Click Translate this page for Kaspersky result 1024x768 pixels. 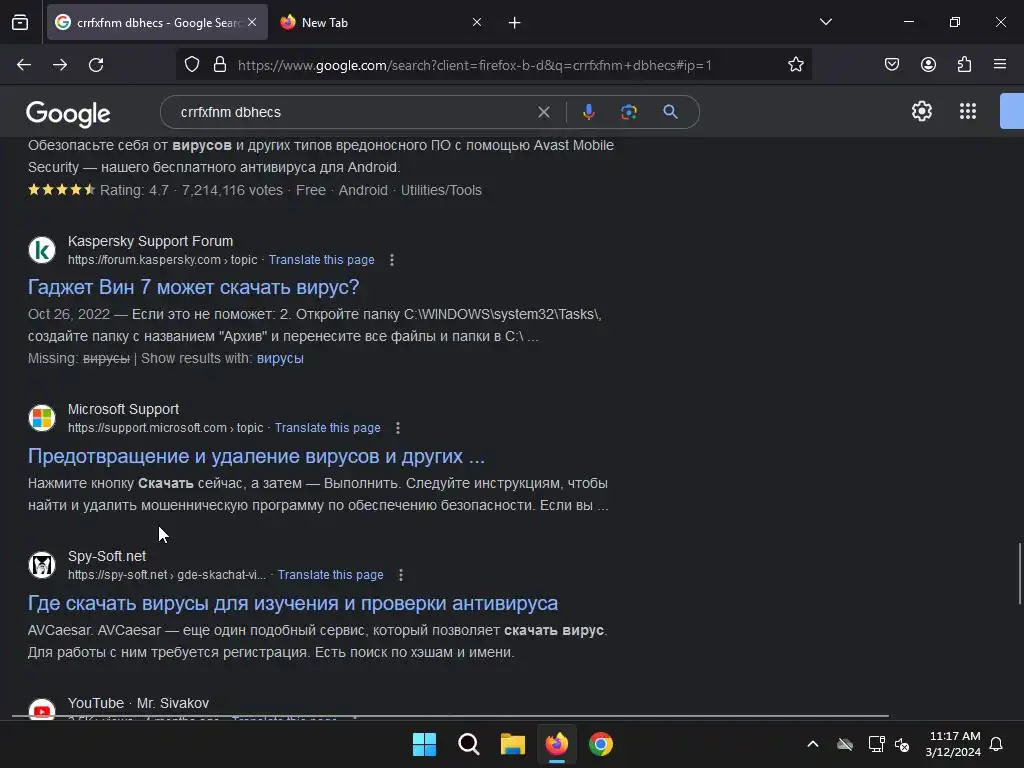pos(321,260)
